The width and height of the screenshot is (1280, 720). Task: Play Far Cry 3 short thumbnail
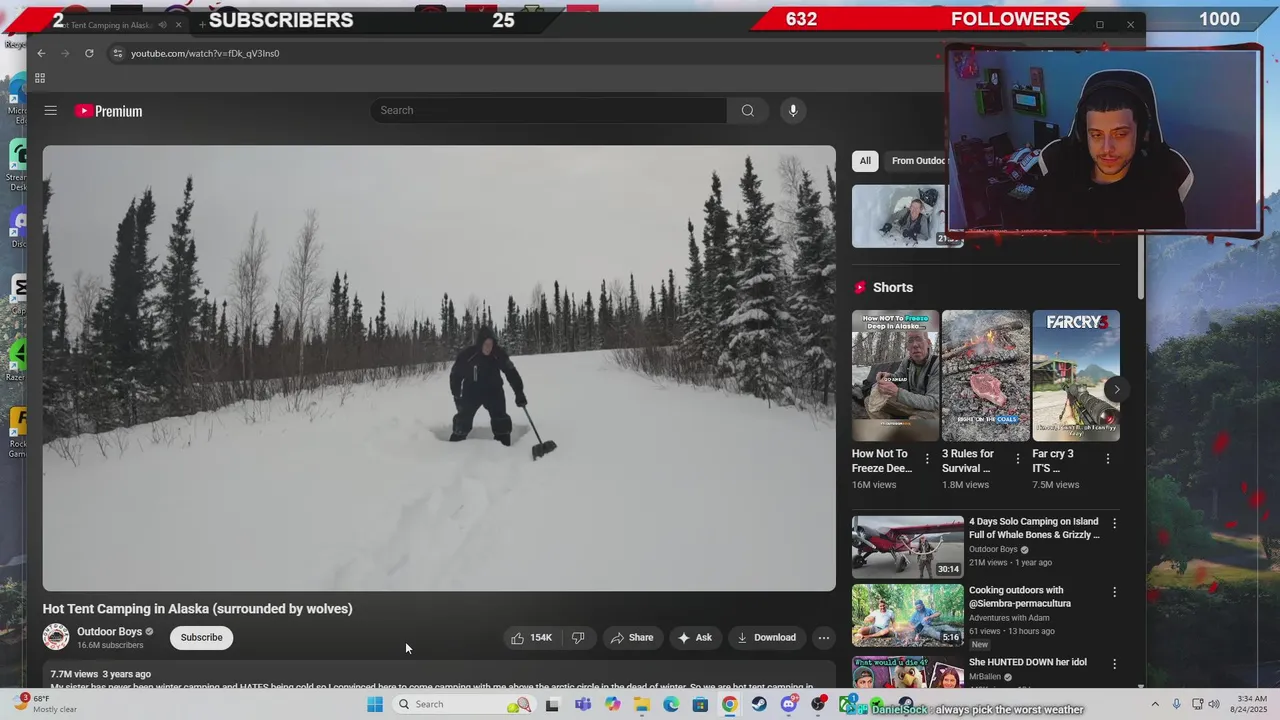pyautogui.click(x=1076, y=375)
